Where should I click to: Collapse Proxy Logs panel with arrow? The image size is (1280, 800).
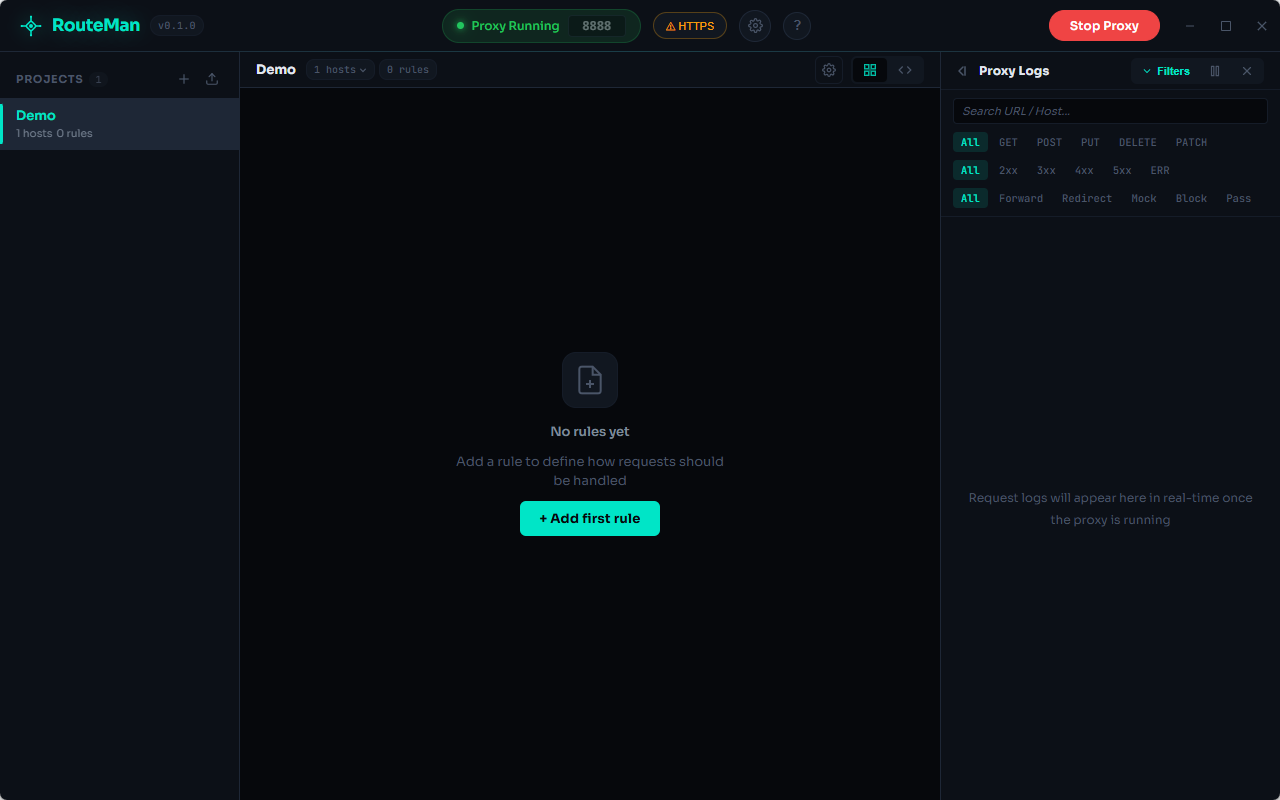tap(962, 71)
